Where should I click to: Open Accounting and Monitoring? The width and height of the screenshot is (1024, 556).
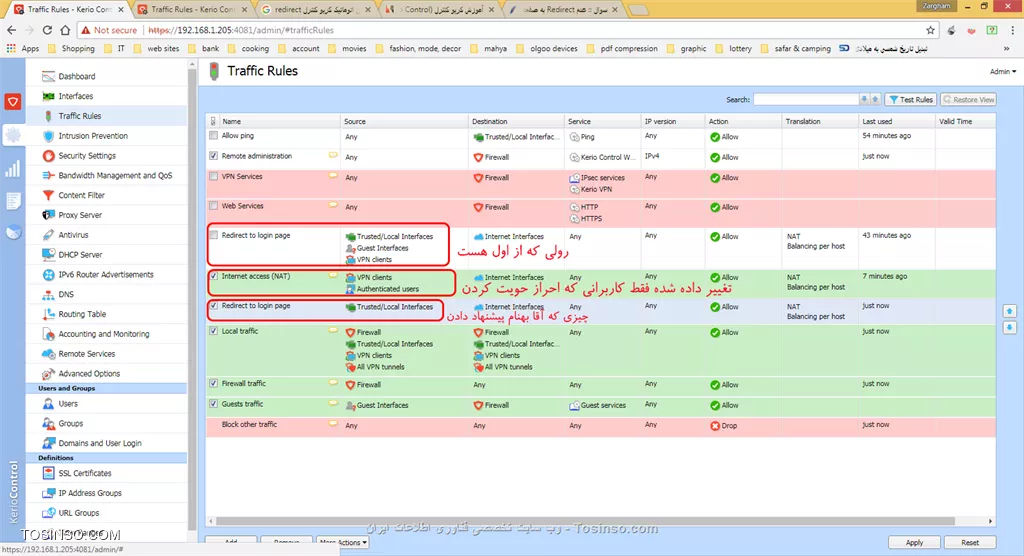point(104,334)
